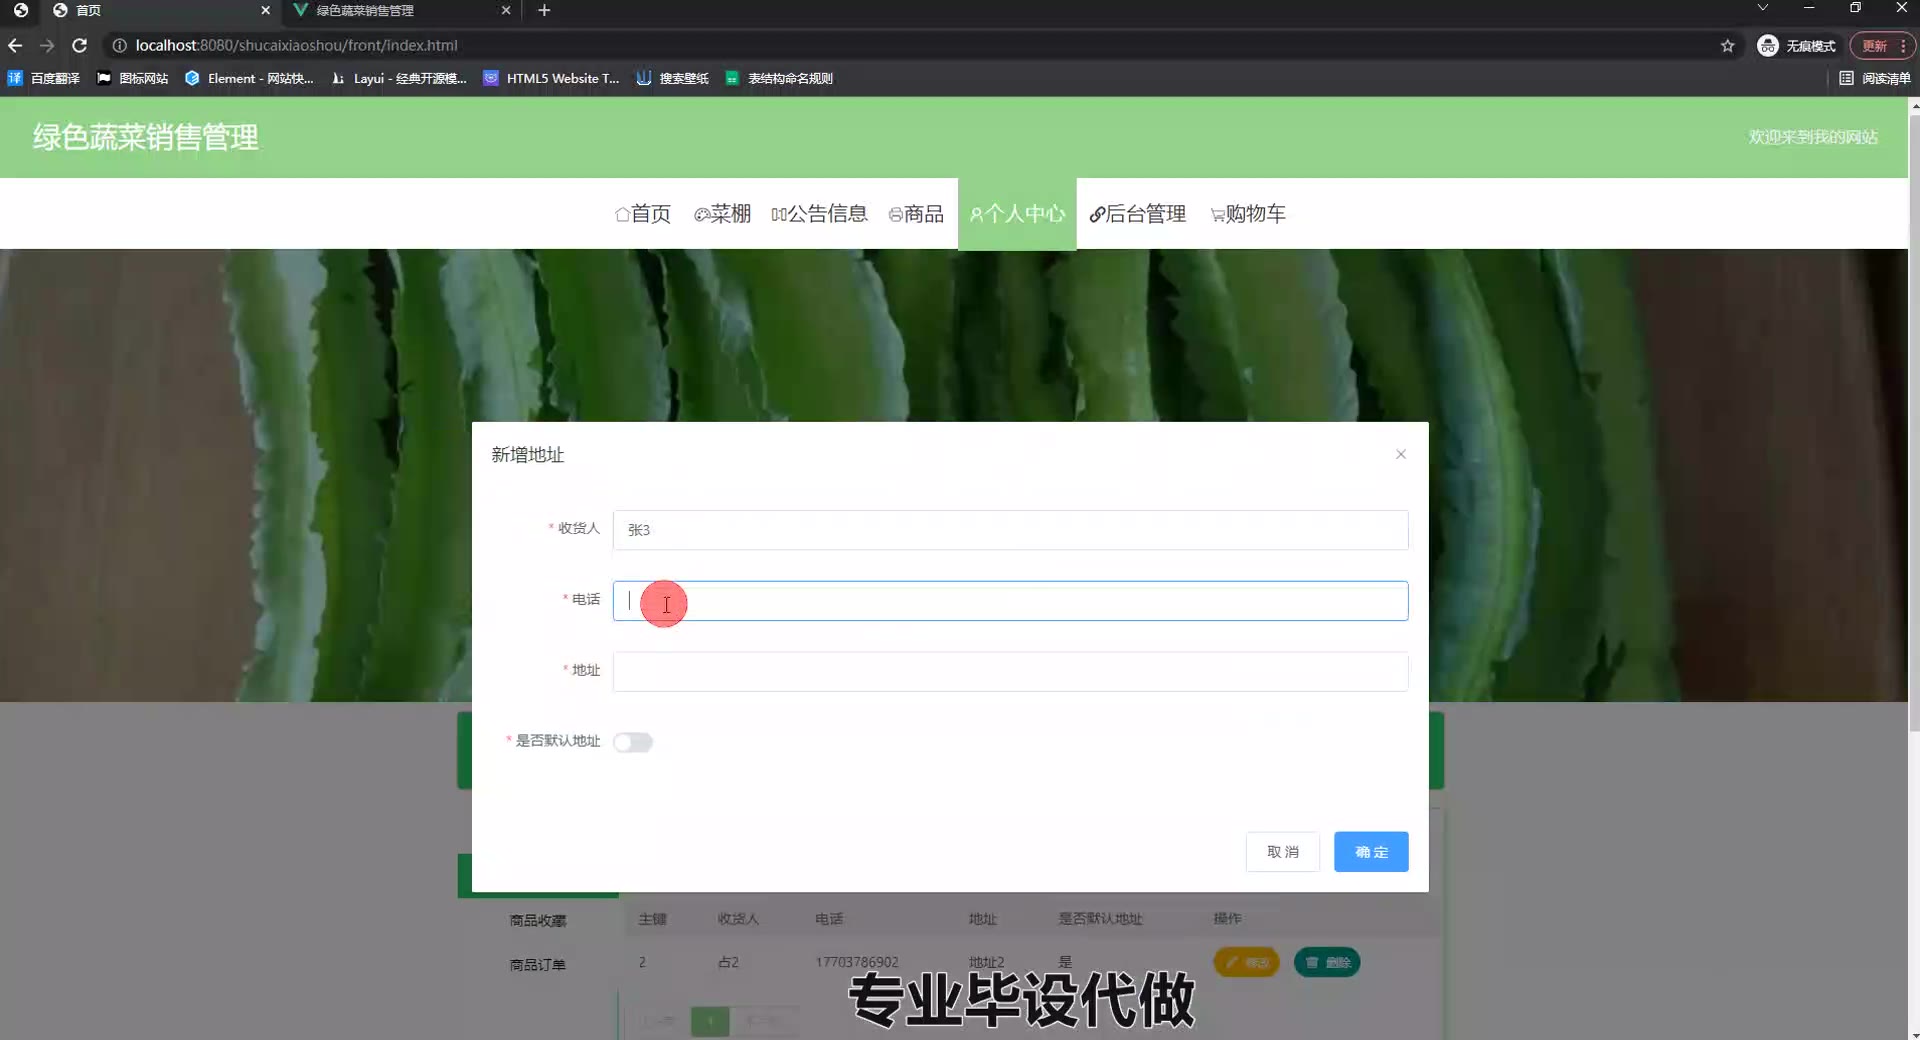The width and height of the screenshot is (1920, 1040).
Task: Open the browser three-dot menu
Action: point(1903,46)
